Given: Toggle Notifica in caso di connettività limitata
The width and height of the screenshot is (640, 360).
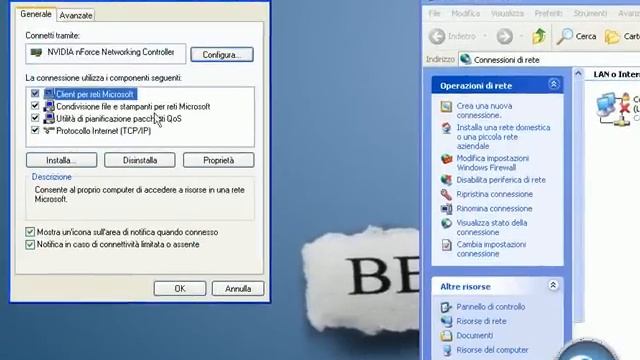Looking at the screenshot, I should click(30, 244).
